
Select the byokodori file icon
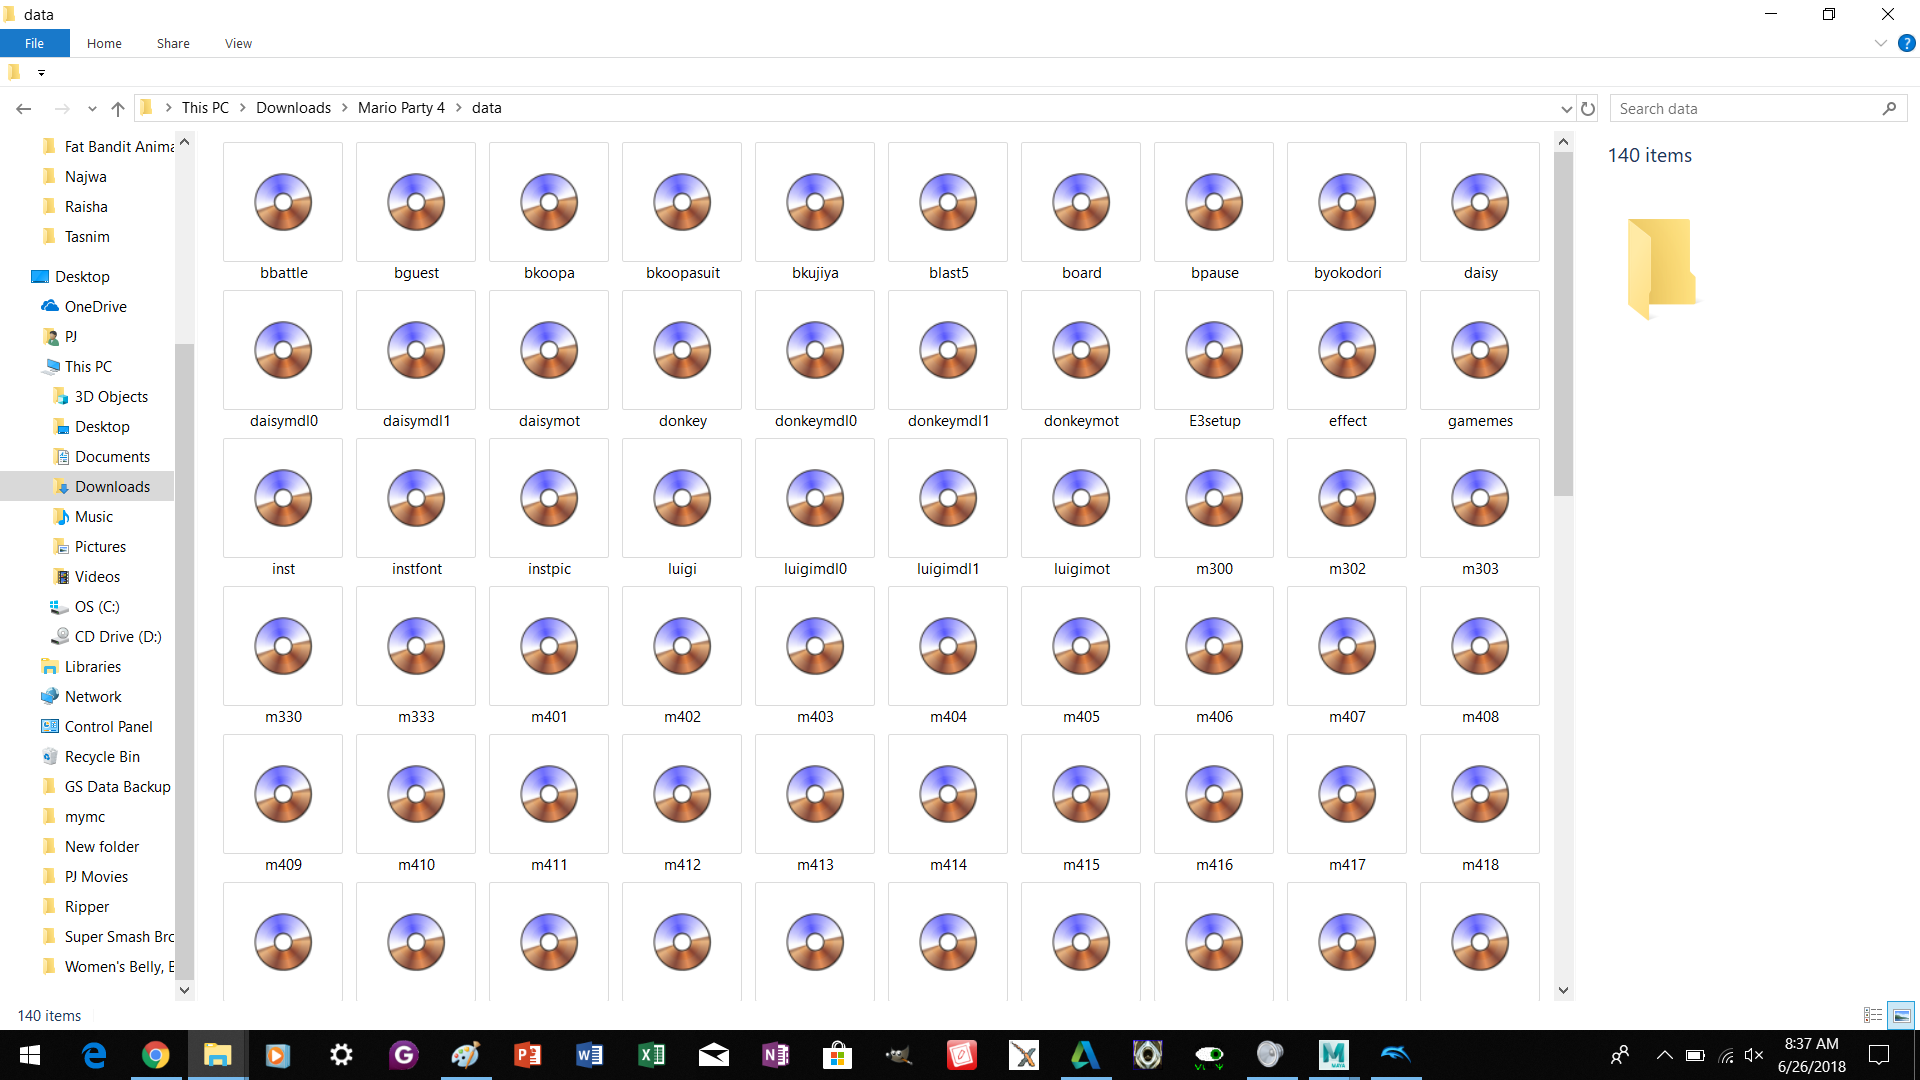click(1347, 203)
